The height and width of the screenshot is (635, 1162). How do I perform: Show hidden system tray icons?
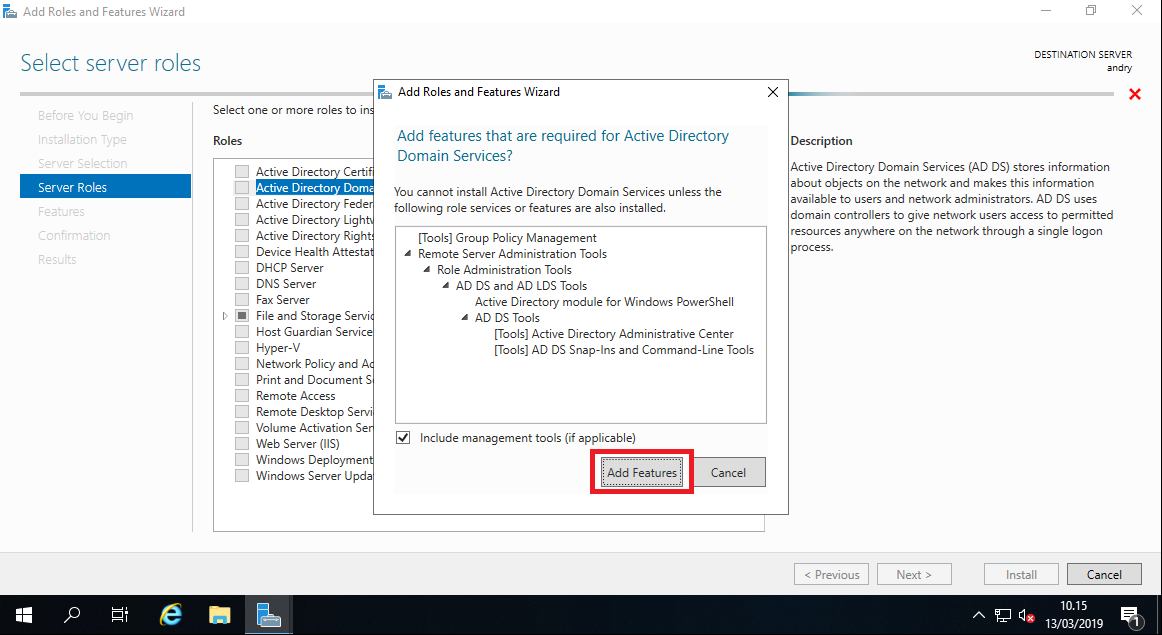979,615
